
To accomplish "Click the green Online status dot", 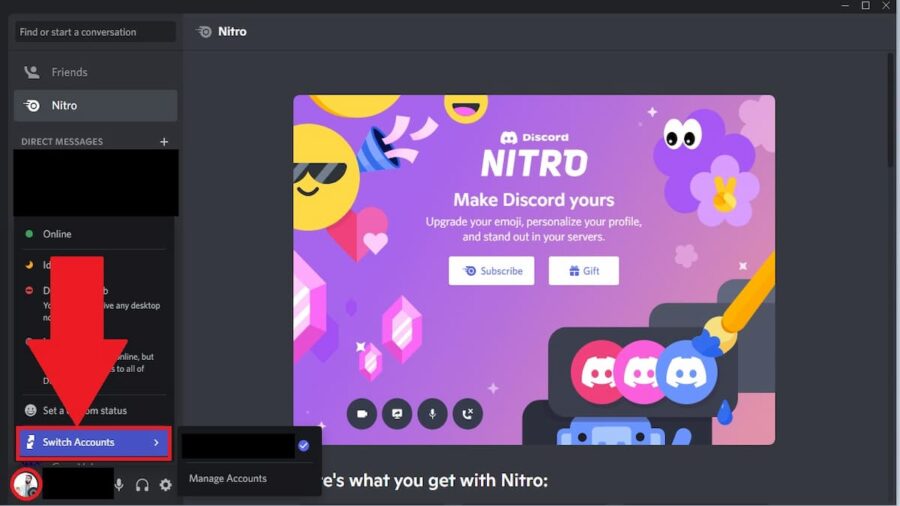I will tap(29, 234).
